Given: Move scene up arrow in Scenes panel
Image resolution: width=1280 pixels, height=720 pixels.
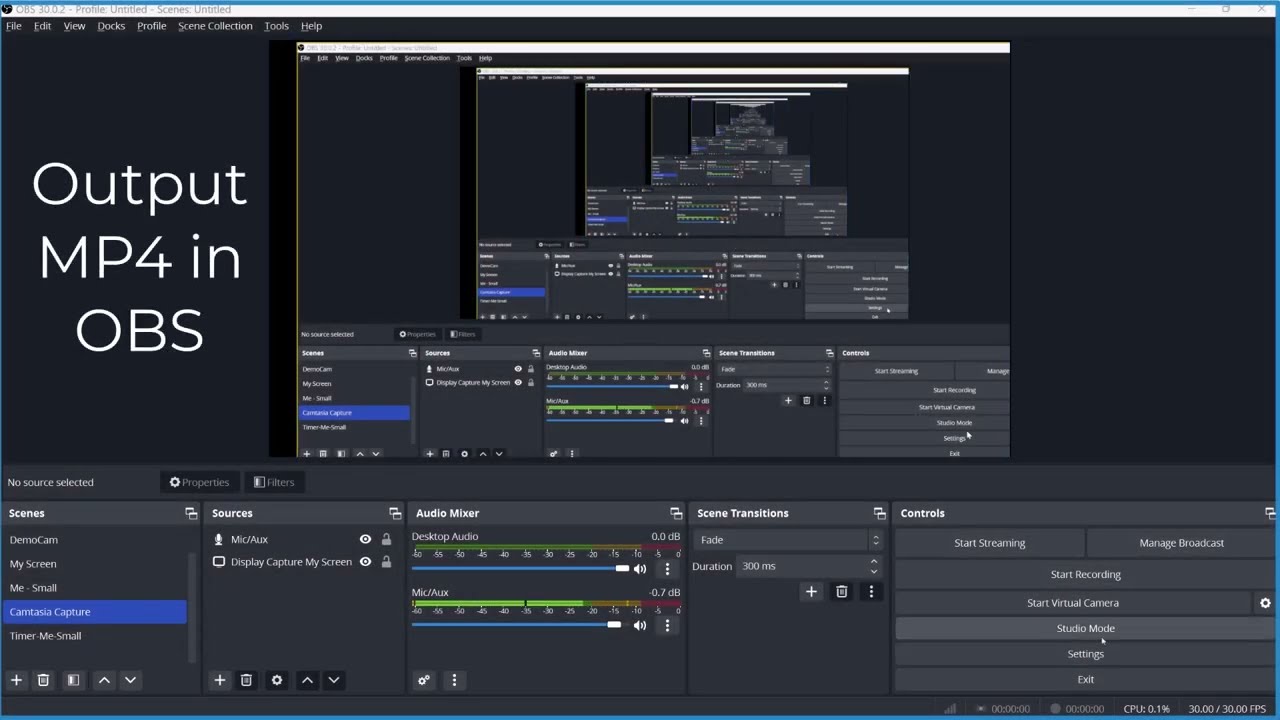Looking at the screenshot, I should pyautogui.click(x=104, y=680).
